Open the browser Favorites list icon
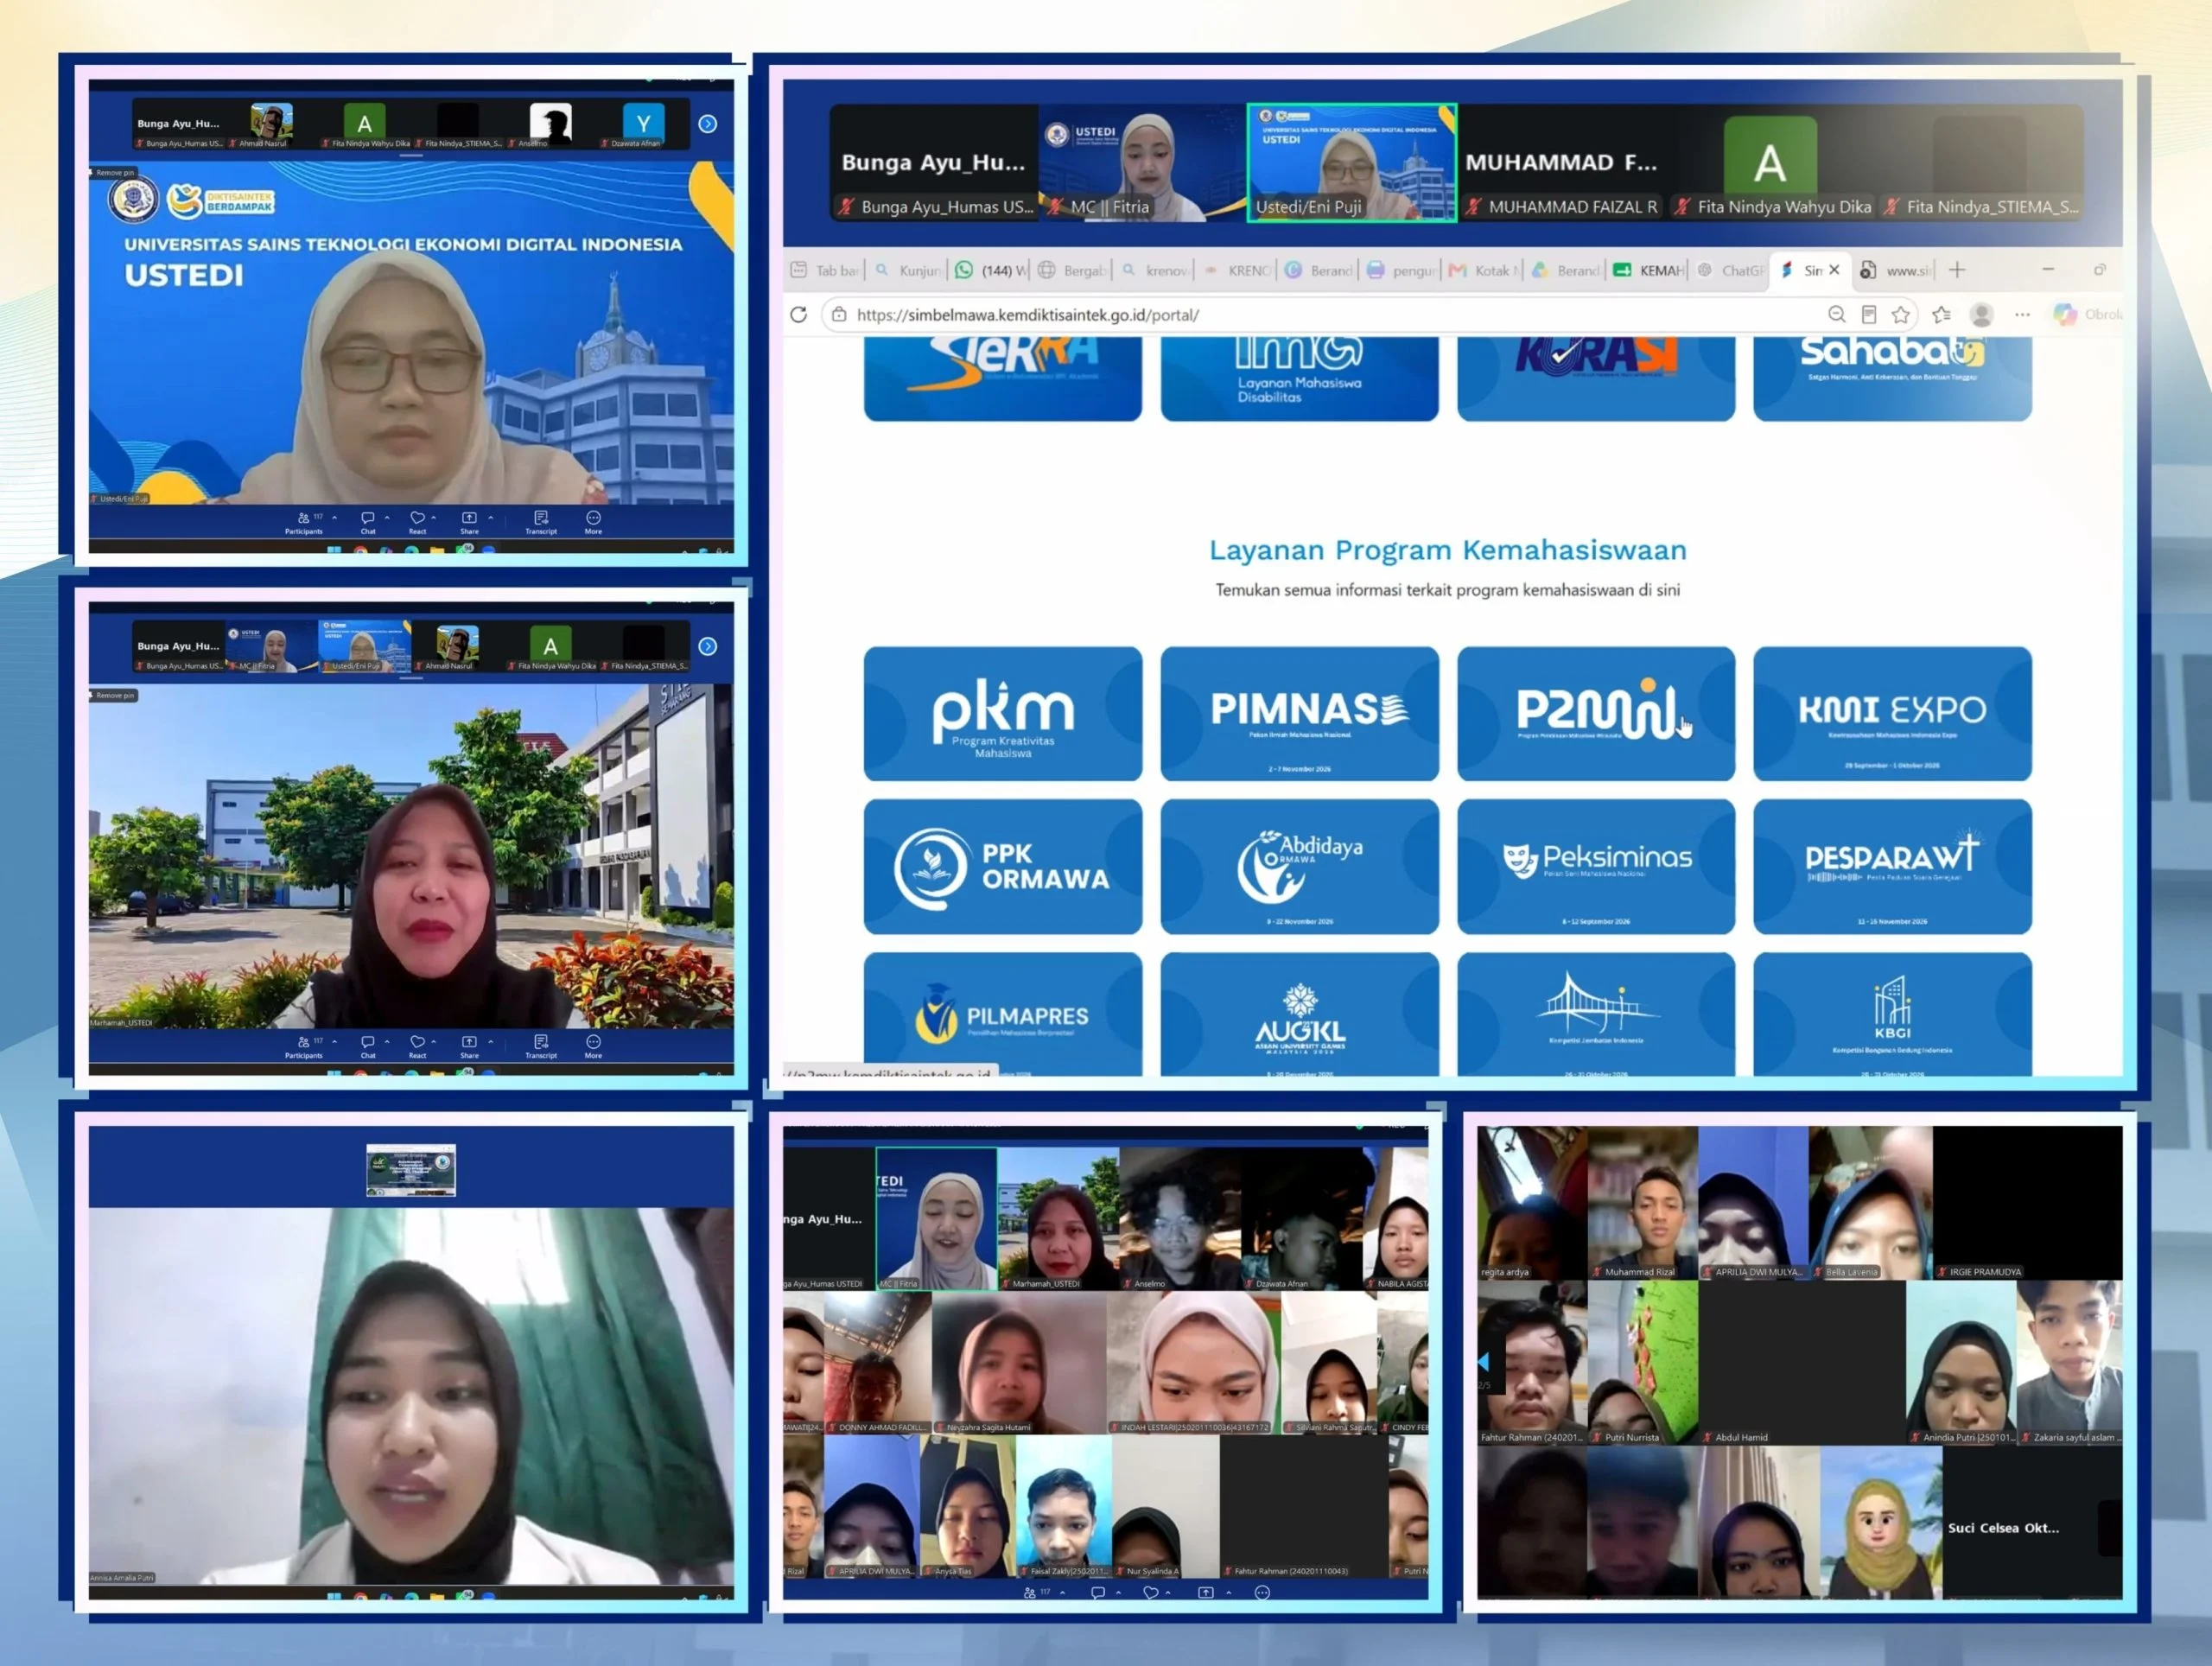 [1941, 315]
